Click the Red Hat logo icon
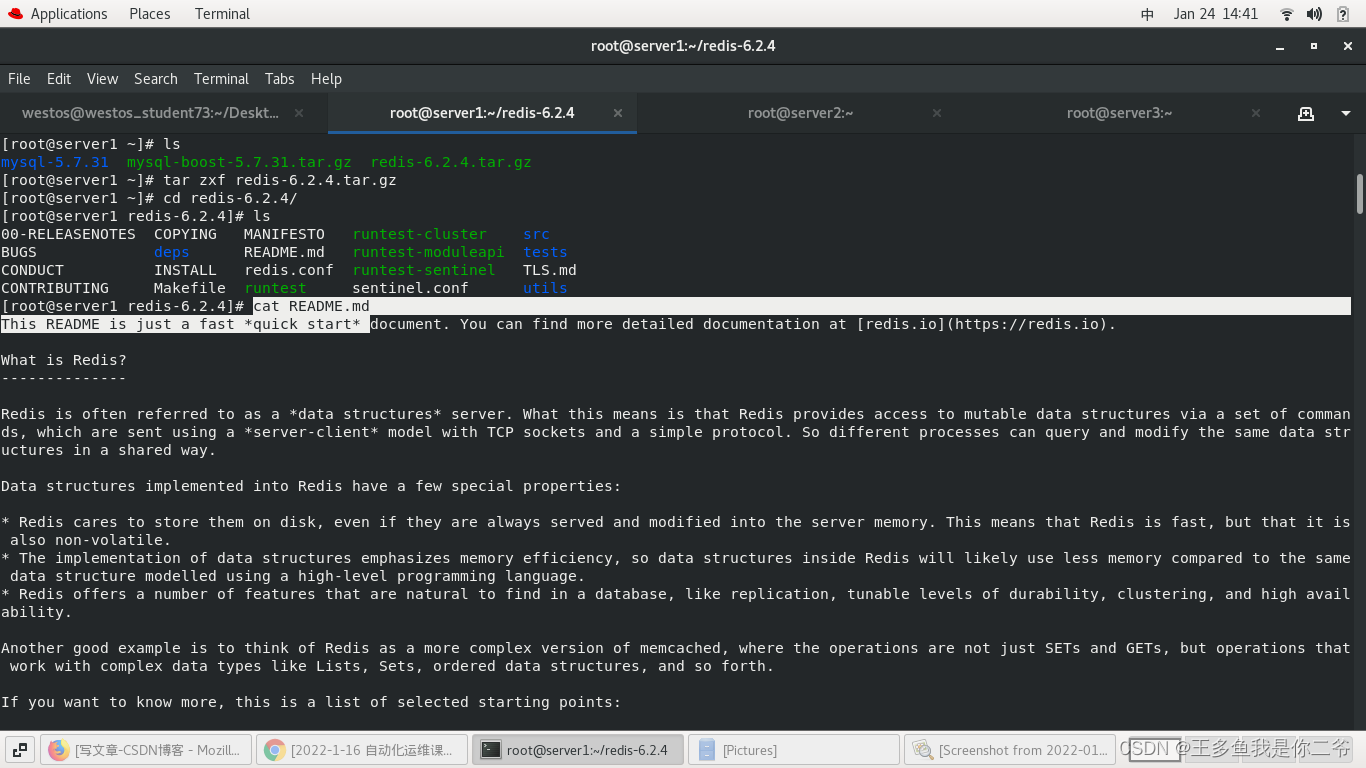Screen dimensions: 1366x768 click(15, 14)
